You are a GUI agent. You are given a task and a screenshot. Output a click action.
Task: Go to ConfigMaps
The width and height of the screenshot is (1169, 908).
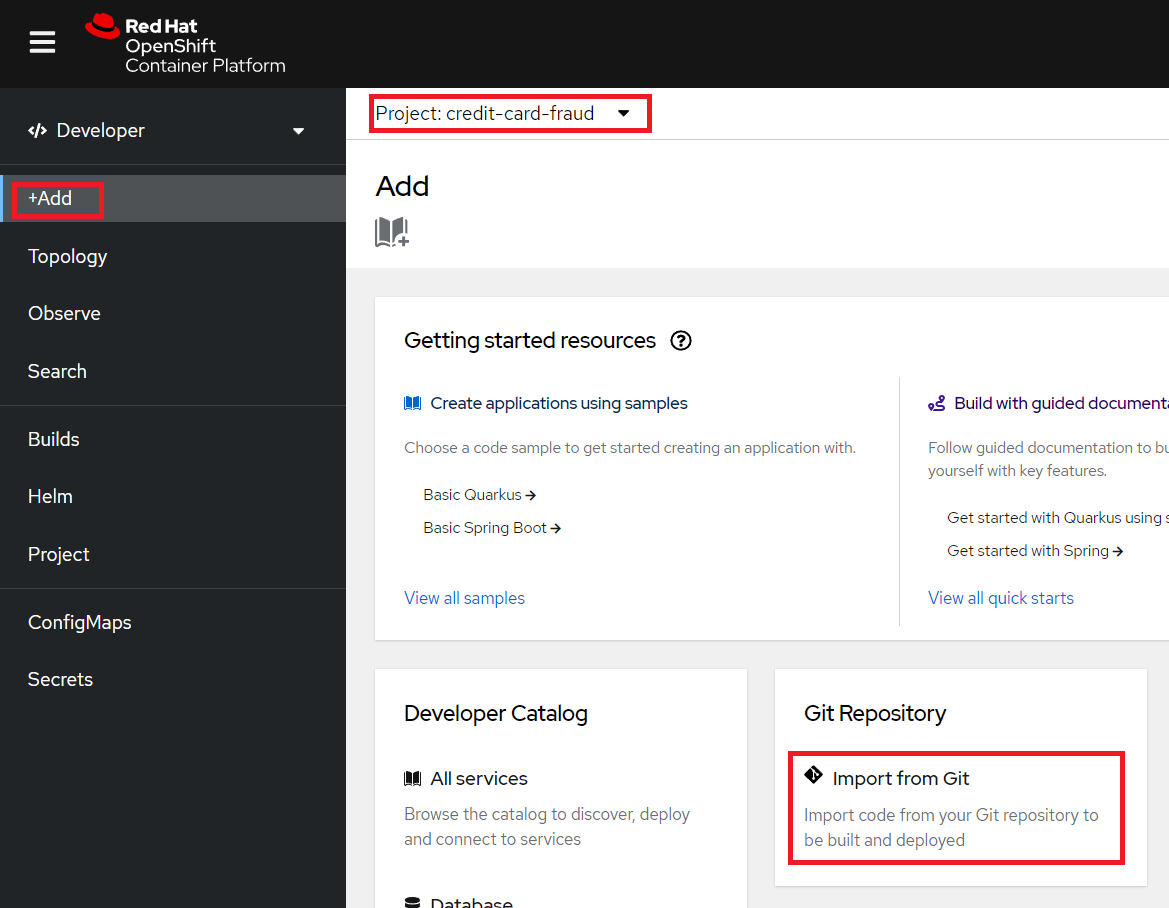[x=80, y=622]
